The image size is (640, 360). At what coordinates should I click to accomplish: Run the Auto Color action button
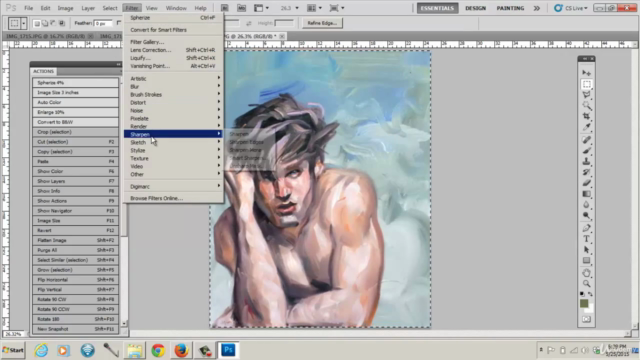[x=76, y=102]
